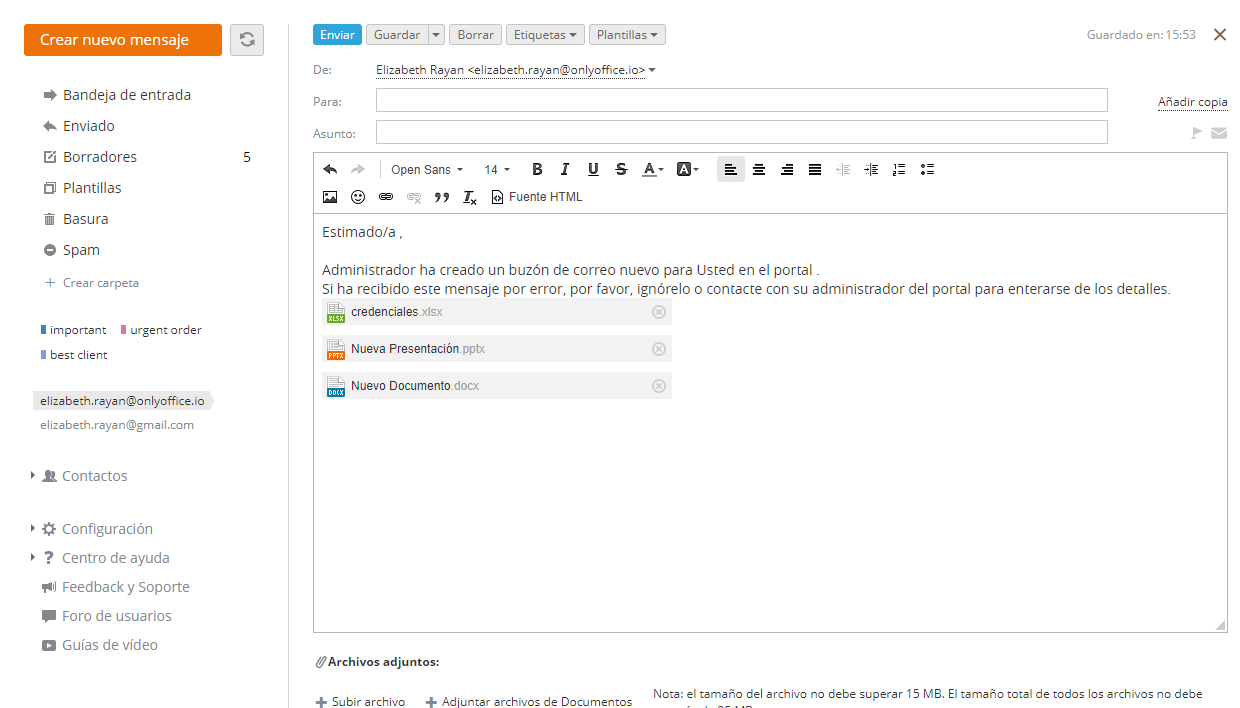This screenshot has width=1240, height=708.
Task: Click the Enviar button
Action: (x=337, y=35)
